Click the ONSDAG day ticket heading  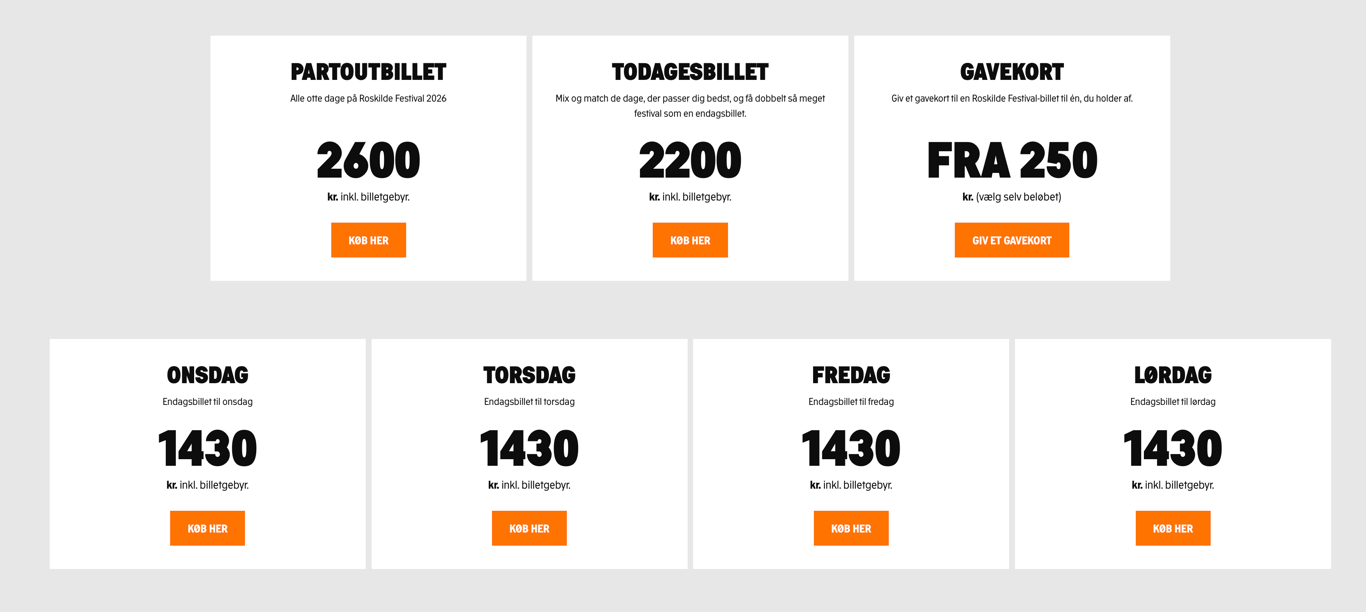pos(207,375)
